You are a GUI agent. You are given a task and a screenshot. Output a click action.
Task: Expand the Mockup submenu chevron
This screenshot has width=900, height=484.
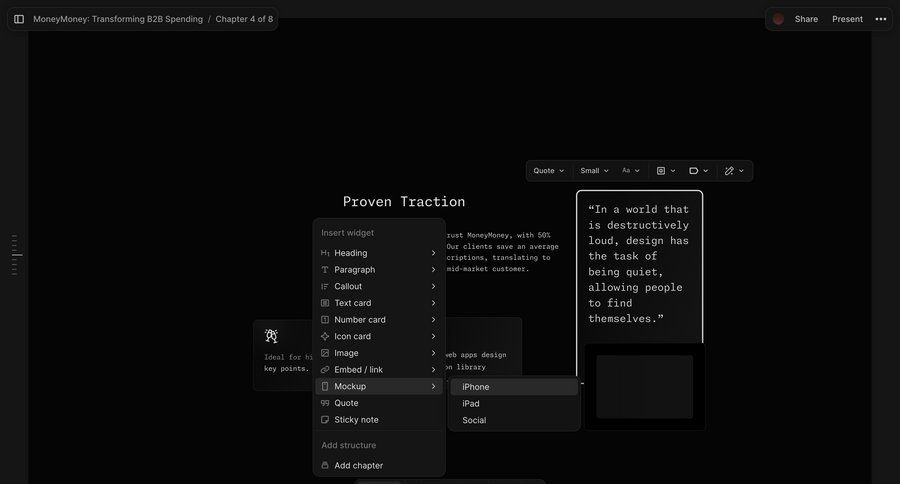pos(433,386)
